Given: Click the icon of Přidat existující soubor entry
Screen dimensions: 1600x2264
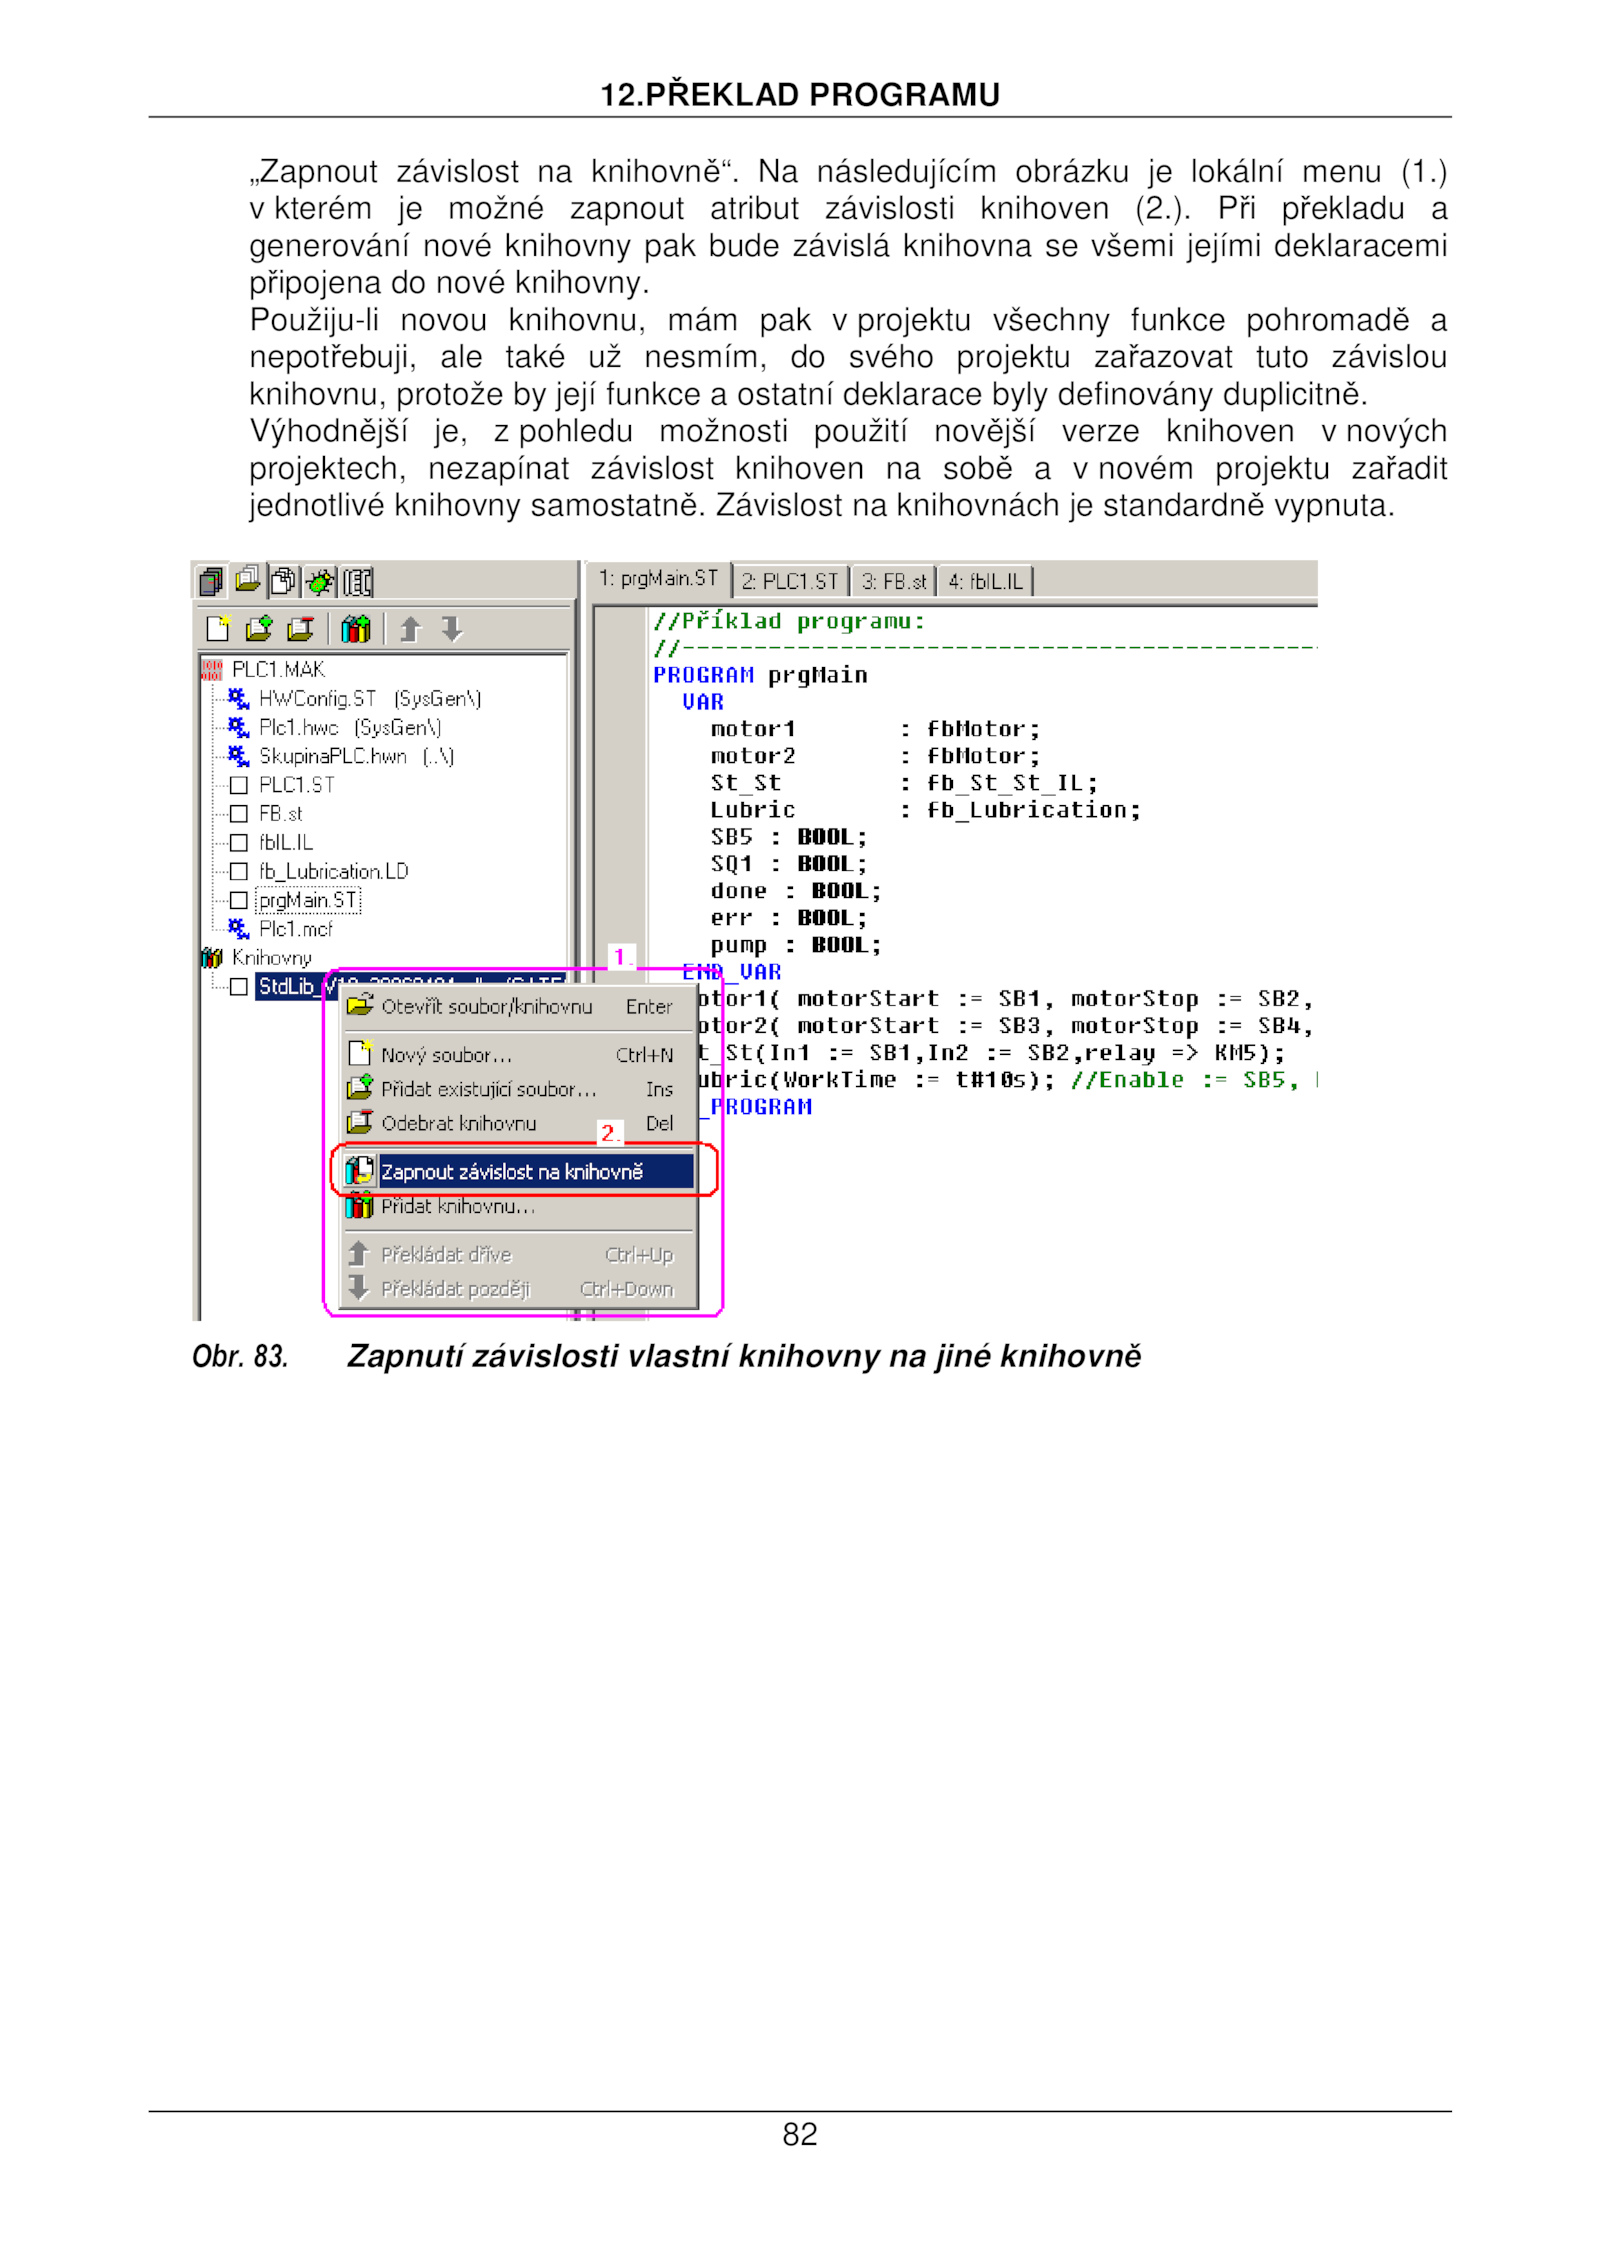Looking at the screenshot, I should (x=360, y=1087).
